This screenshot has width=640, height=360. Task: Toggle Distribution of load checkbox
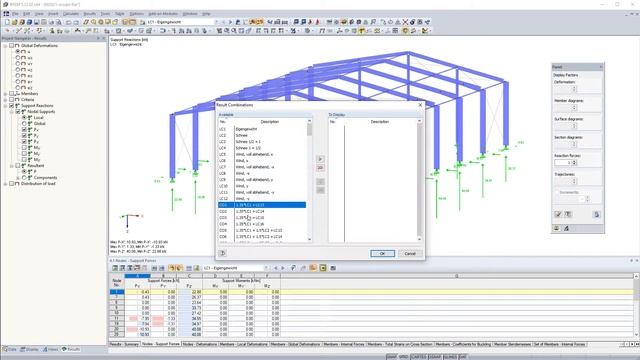click(x=11, y=184)
